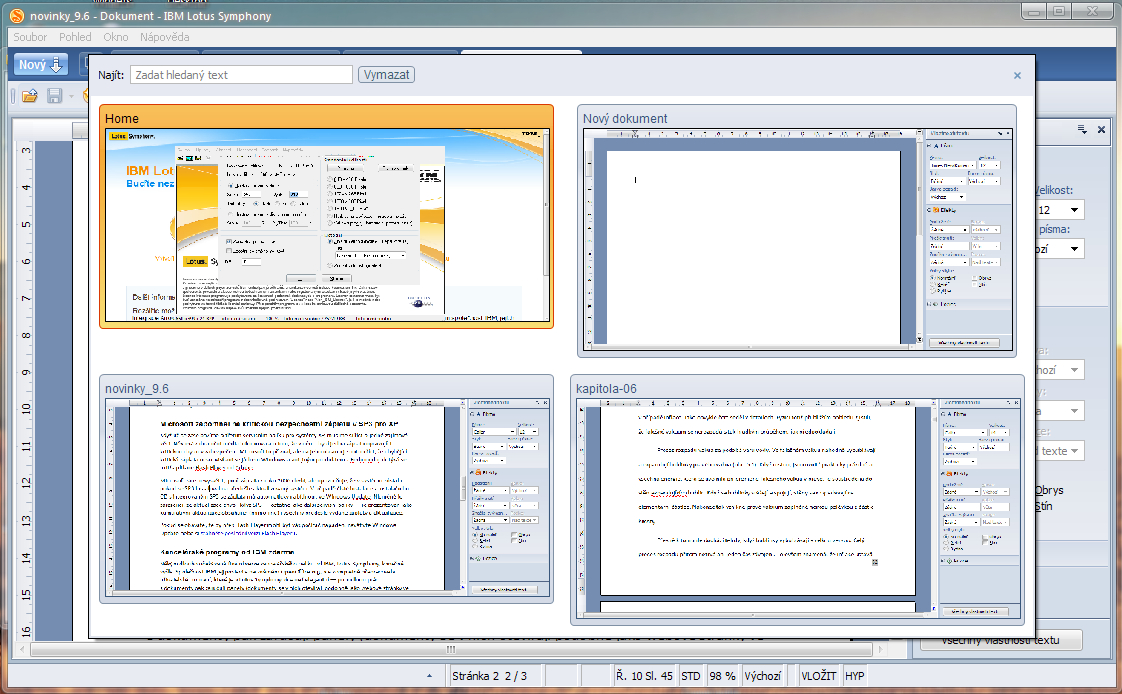Open the sidebar panel options menu icon

1082,129
